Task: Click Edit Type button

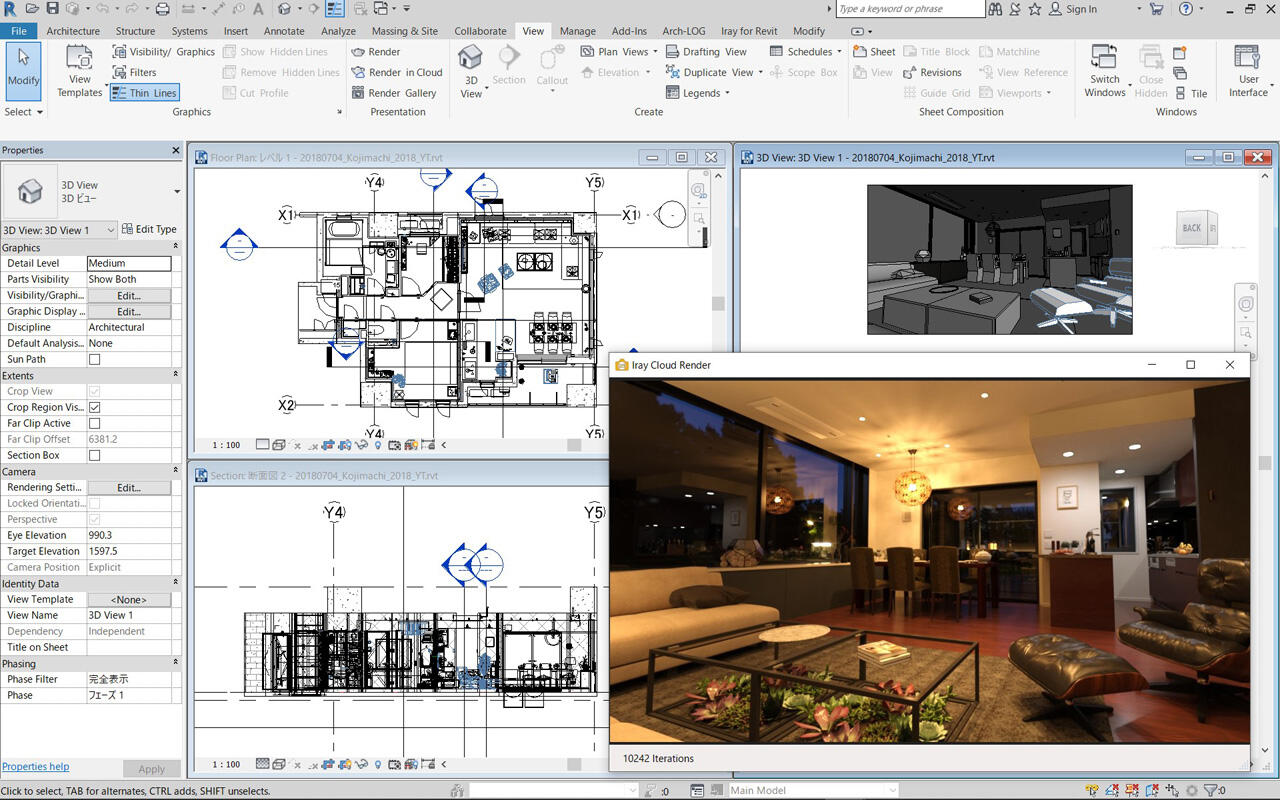Action: pos(148,230)
